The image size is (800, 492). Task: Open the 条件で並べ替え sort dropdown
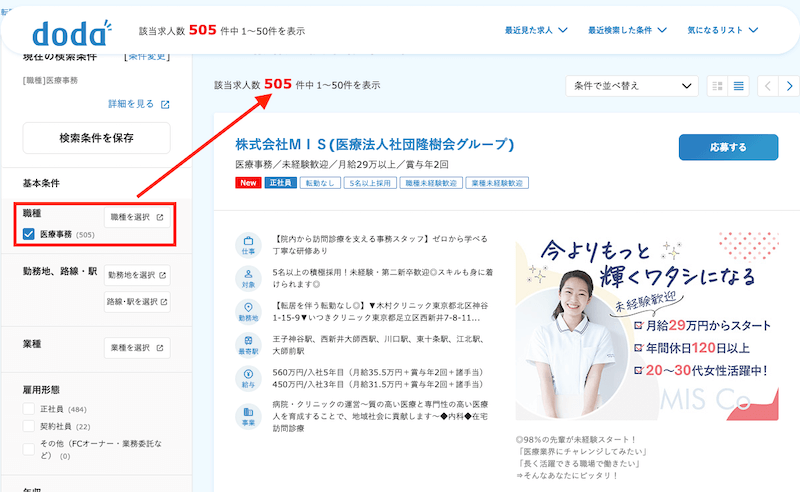pos(632,86)
